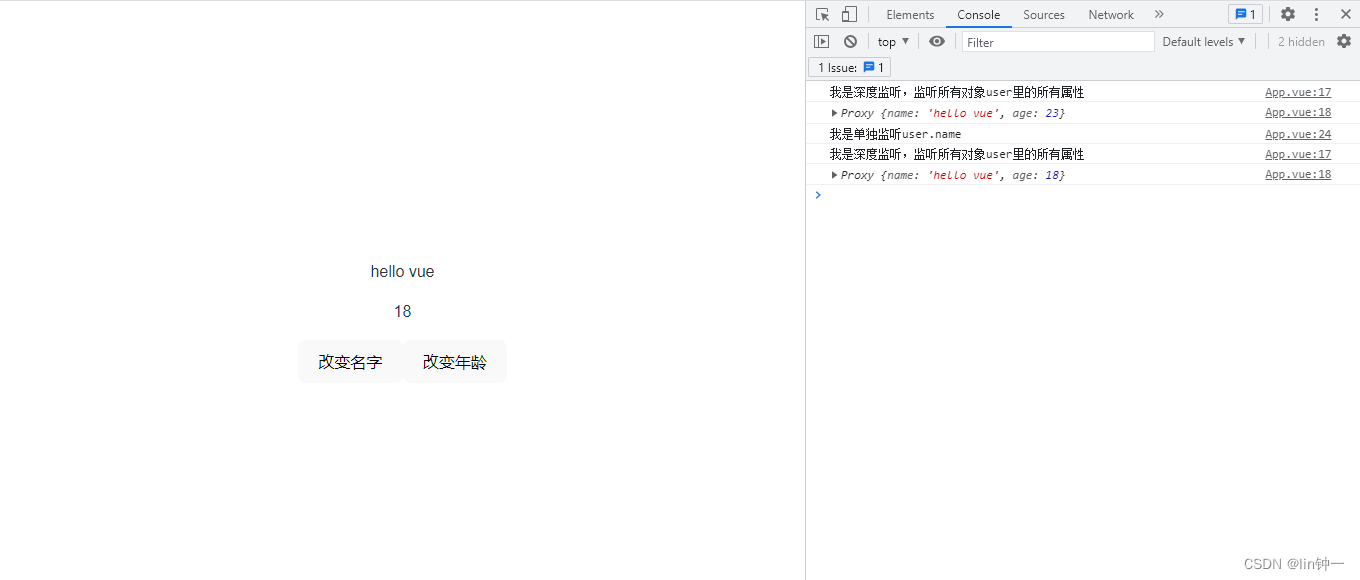Open the DevTools three-dot menu
This screenshot has height=580, width=1360.
point(1316,14)
